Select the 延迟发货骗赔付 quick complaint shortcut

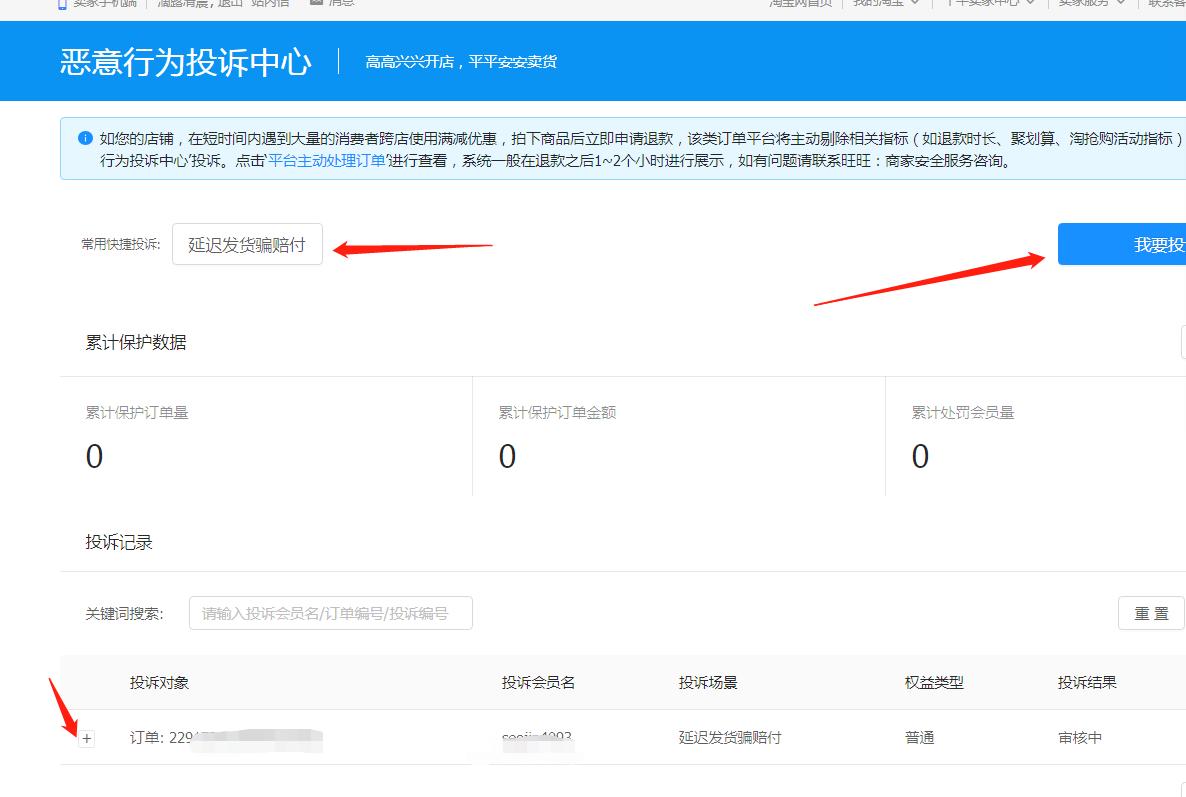click(247, 243)
